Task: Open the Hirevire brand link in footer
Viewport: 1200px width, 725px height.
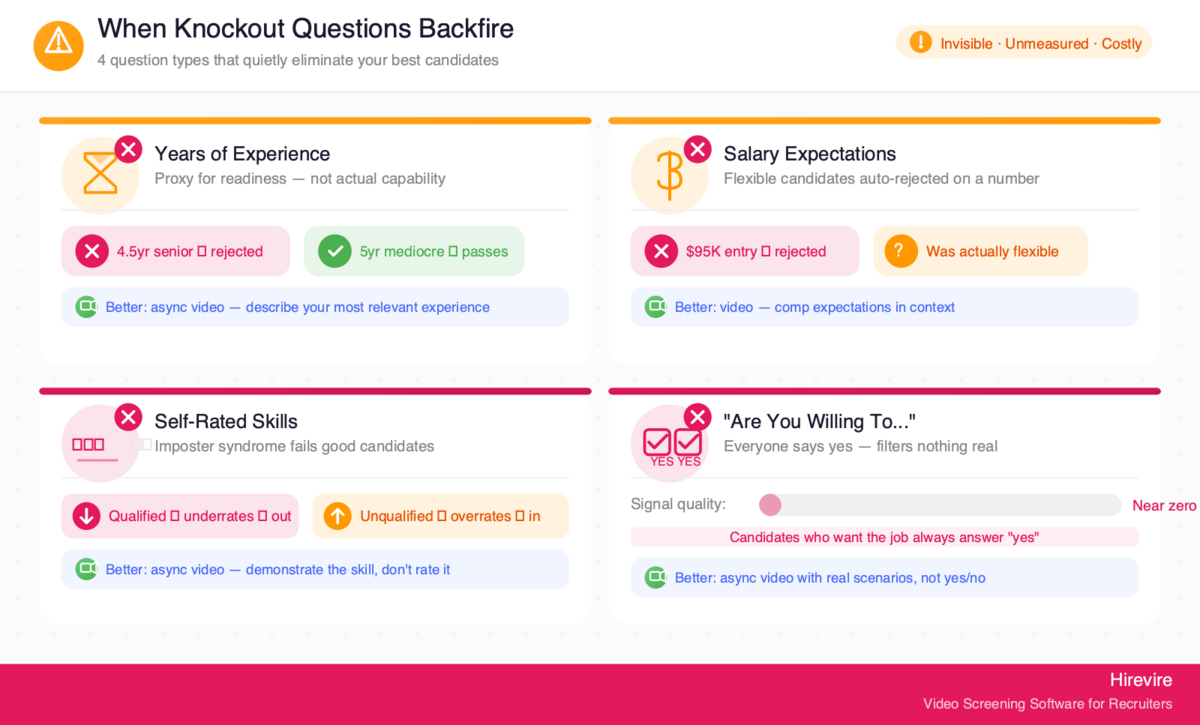Action: coord(1141,679)
